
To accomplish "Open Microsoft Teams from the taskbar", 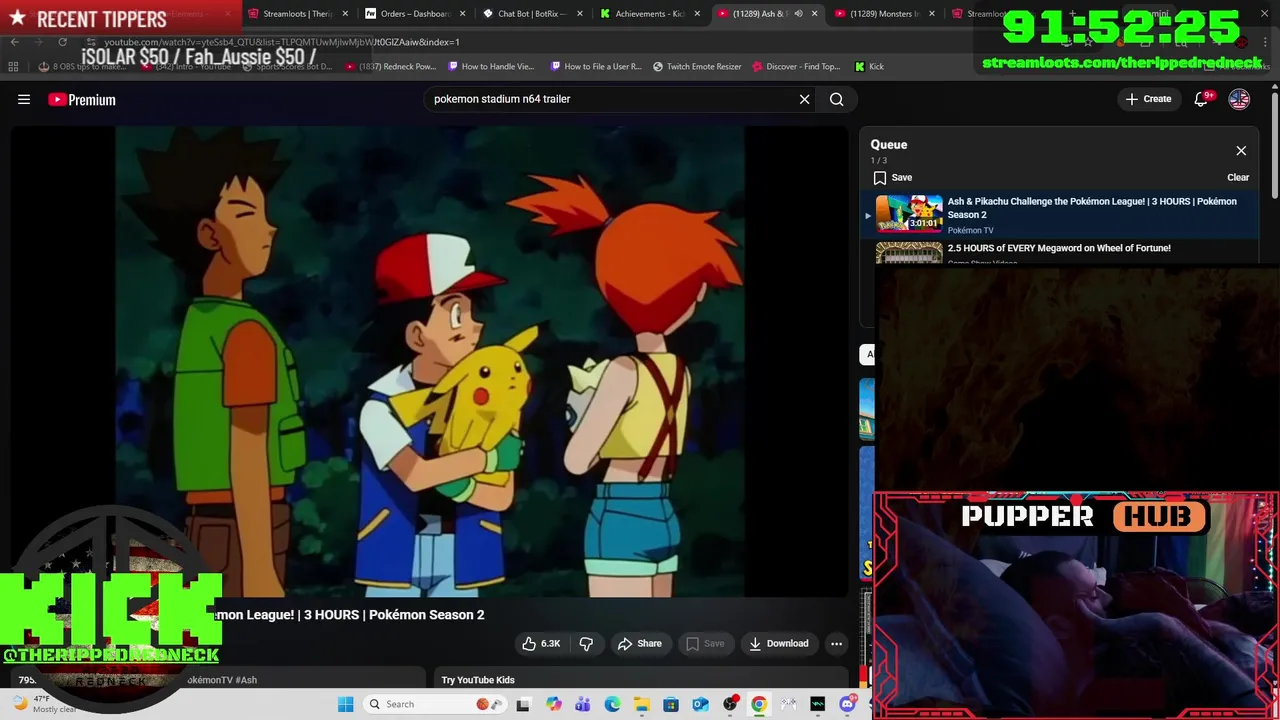I will 583,704.
